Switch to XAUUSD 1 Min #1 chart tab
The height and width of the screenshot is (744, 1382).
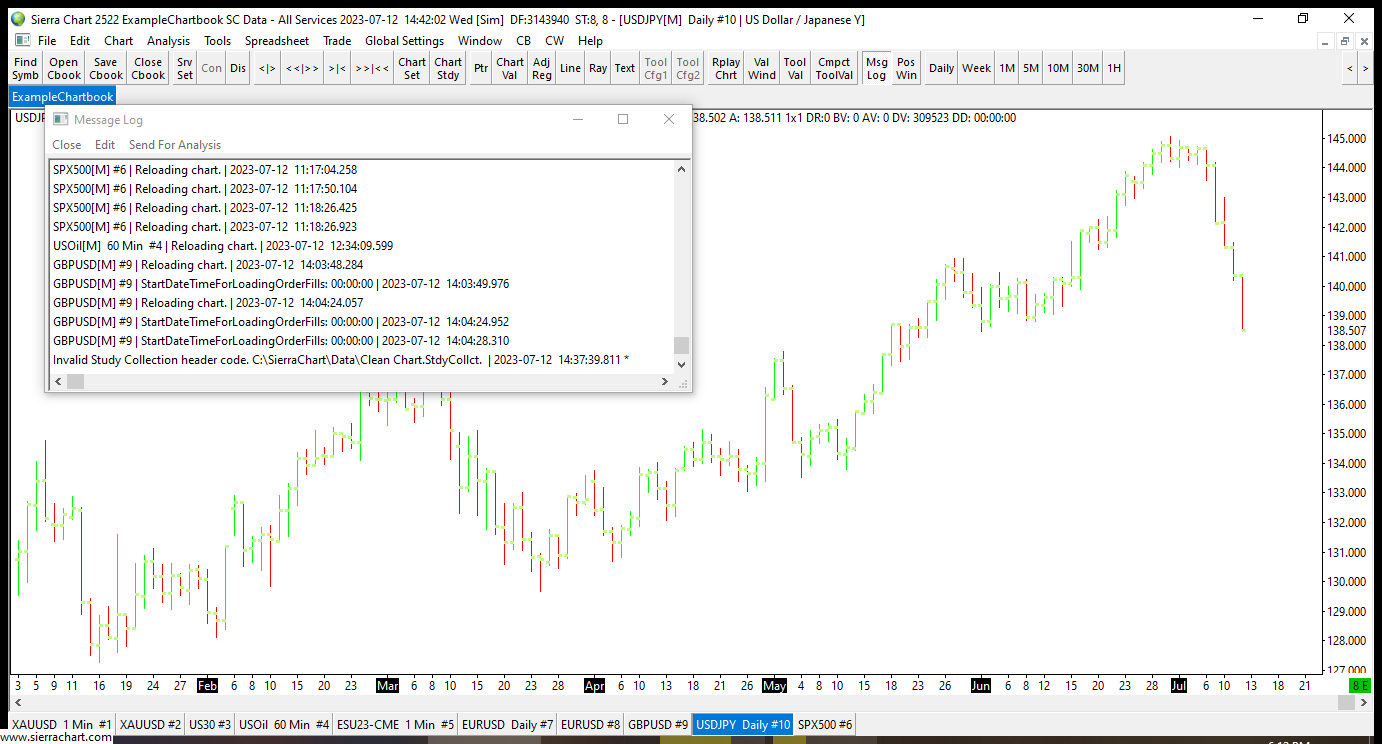click(62, 724)
